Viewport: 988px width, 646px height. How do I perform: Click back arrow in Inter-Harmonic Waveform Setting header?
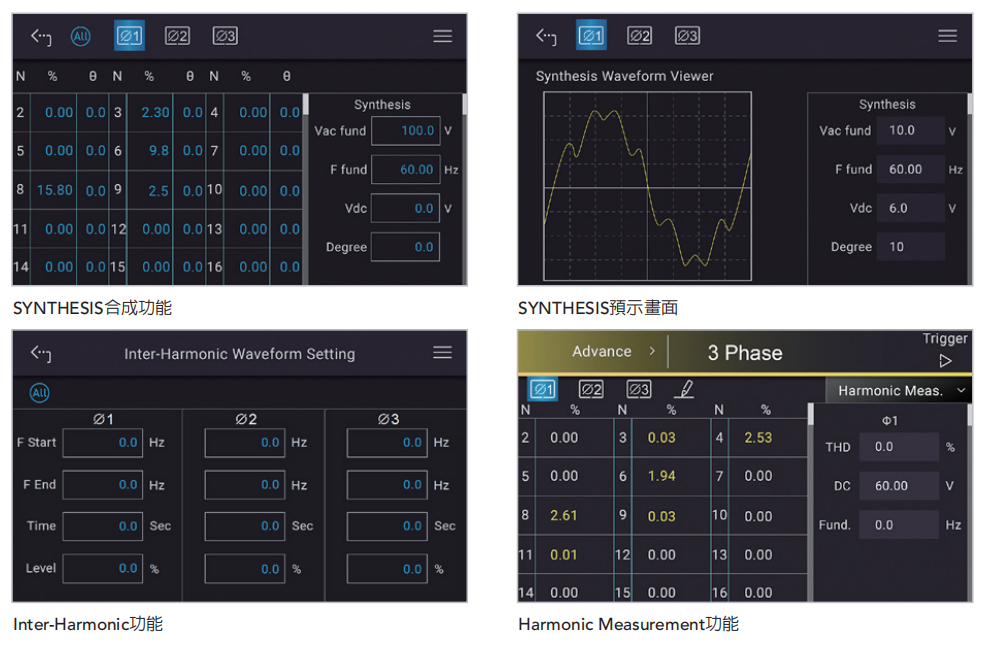40,353
